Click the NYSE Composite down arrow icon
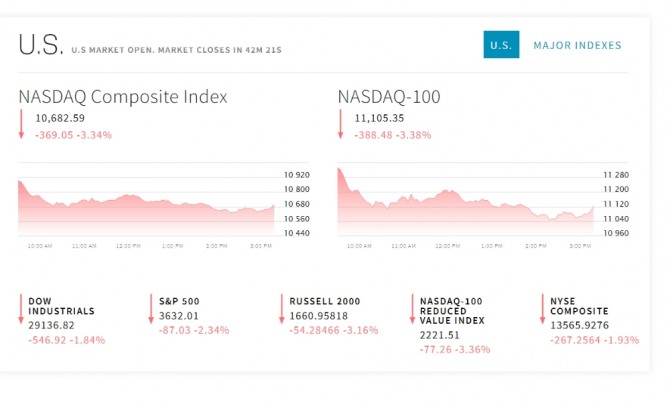Screen dimensions: 670x410 543,308
